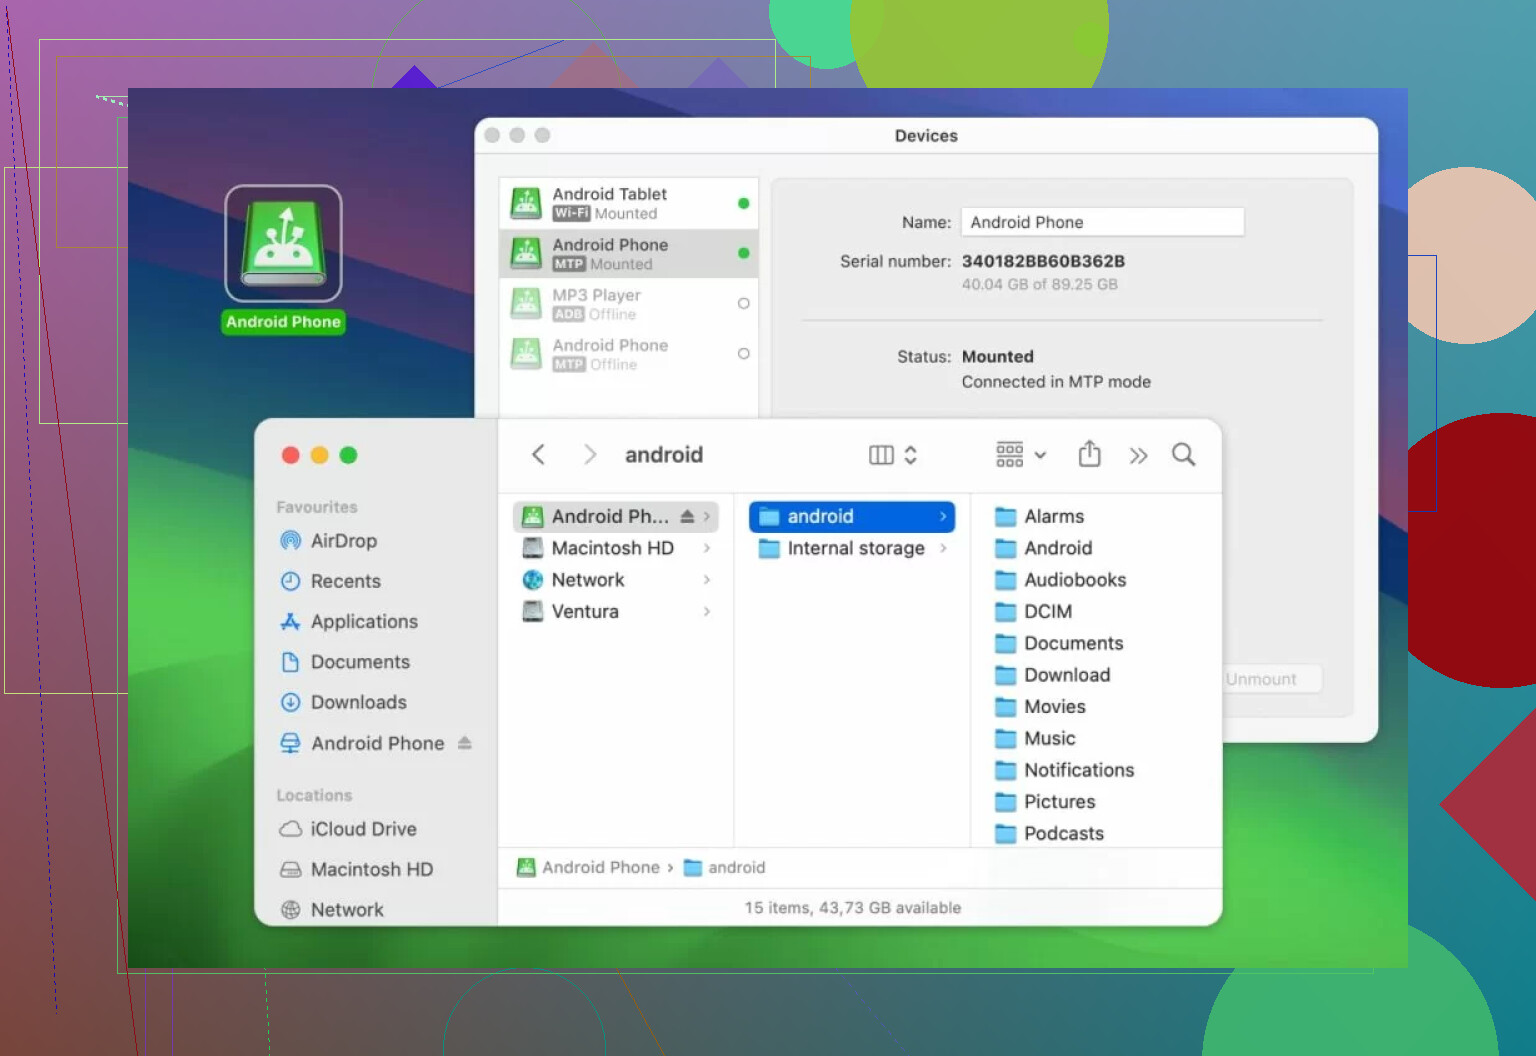Click offline status circle of MP3 Player
The width and height of the screenshot is (1536, 1056).
[x=743, y=303]
